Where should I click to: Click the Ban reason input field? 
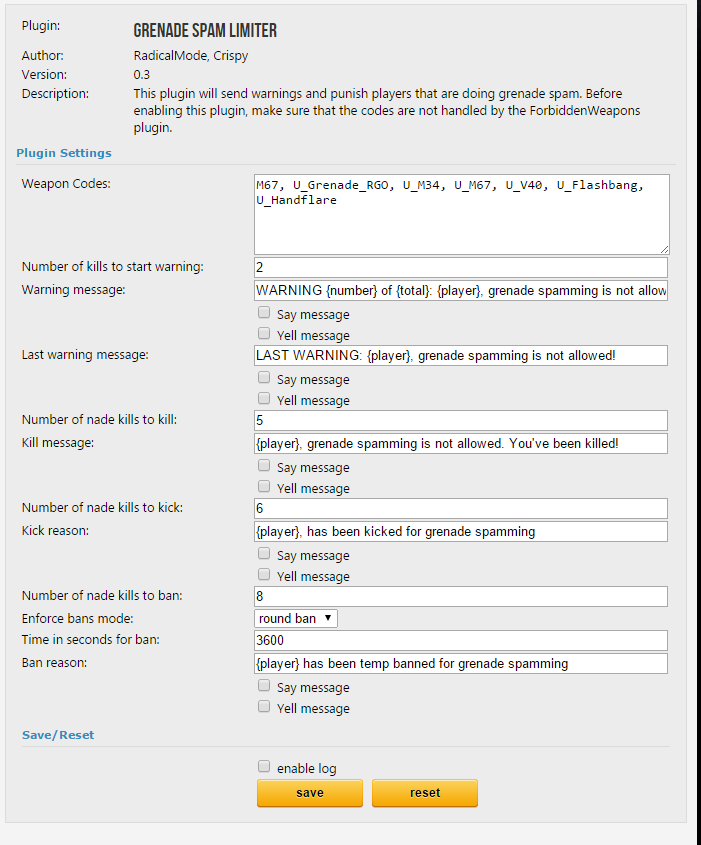461,663
